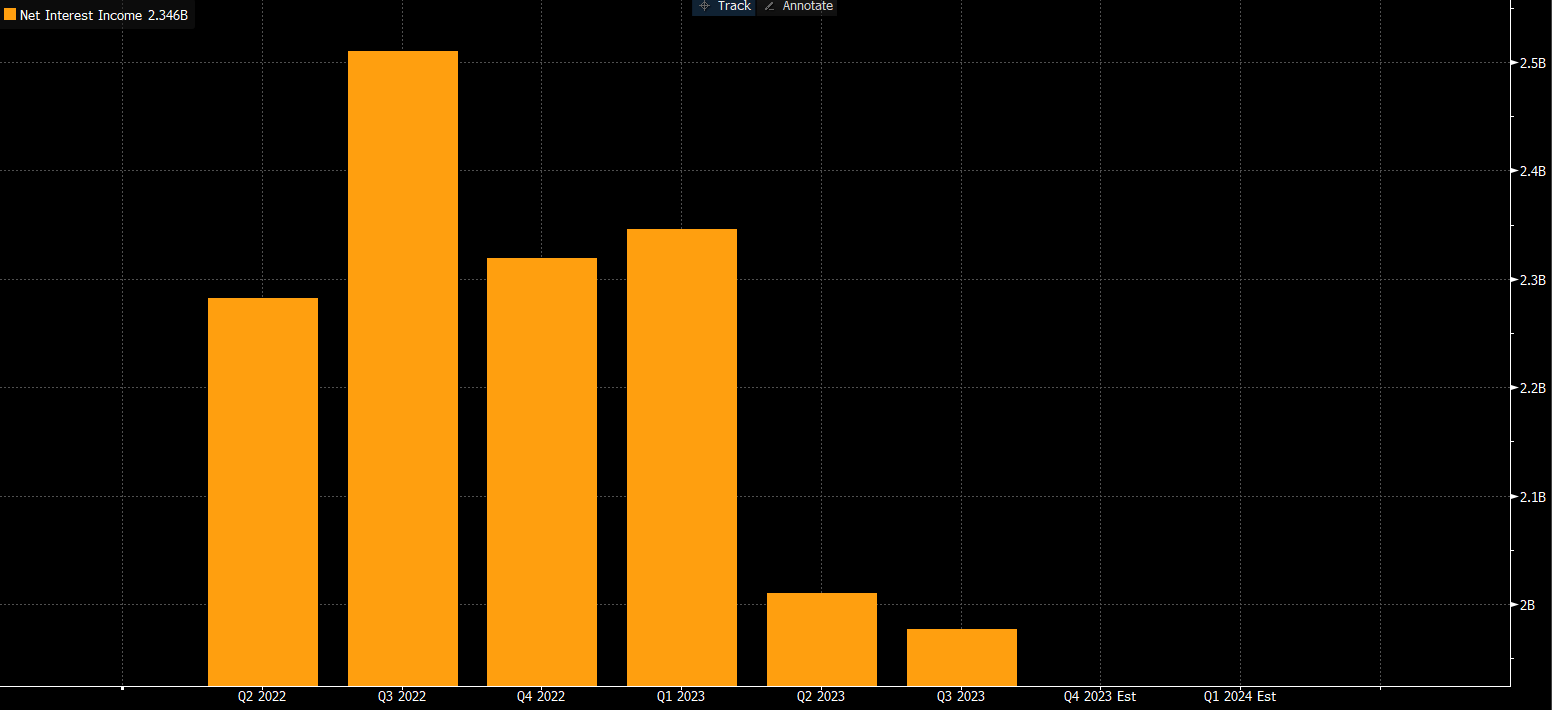1557x710 pixels.
Task: Click the 2.3B y-axis value
Action: click(x=1533, y=279)
